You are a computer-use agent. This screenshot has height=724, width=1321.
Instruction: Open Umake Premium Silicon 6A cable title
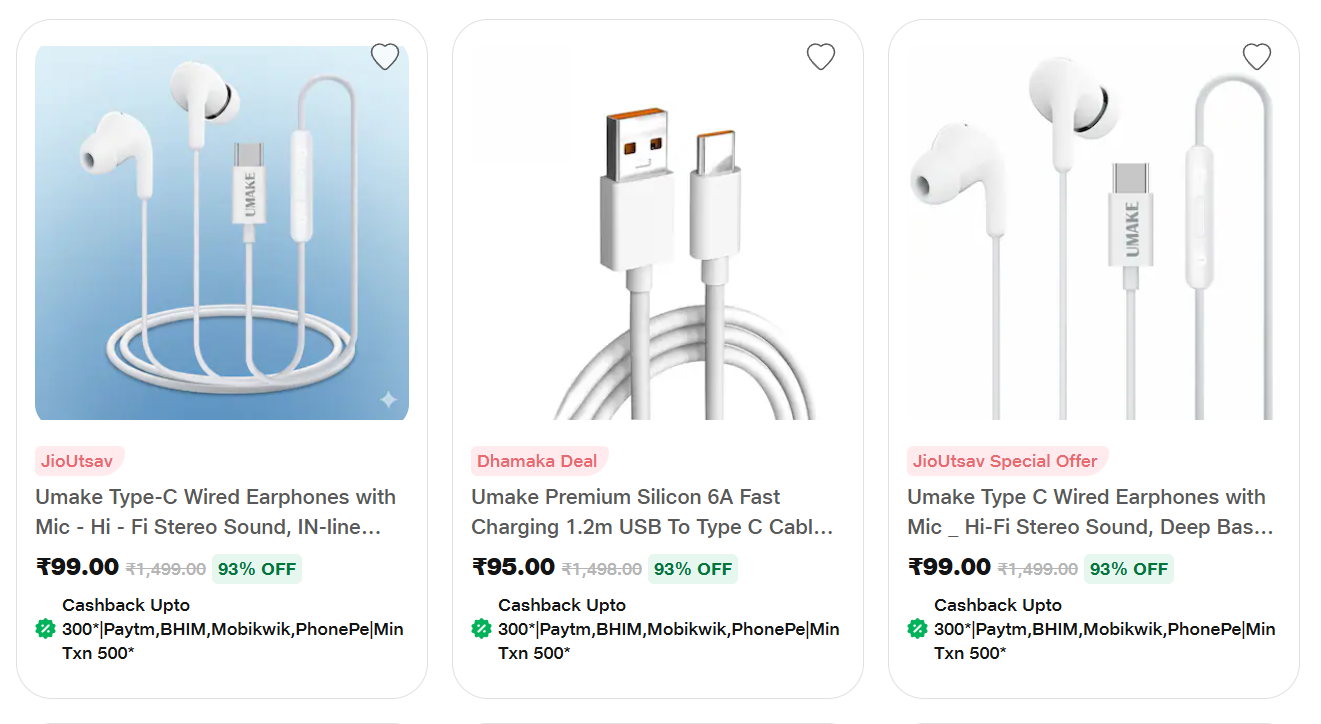click(x=652, y=511)
